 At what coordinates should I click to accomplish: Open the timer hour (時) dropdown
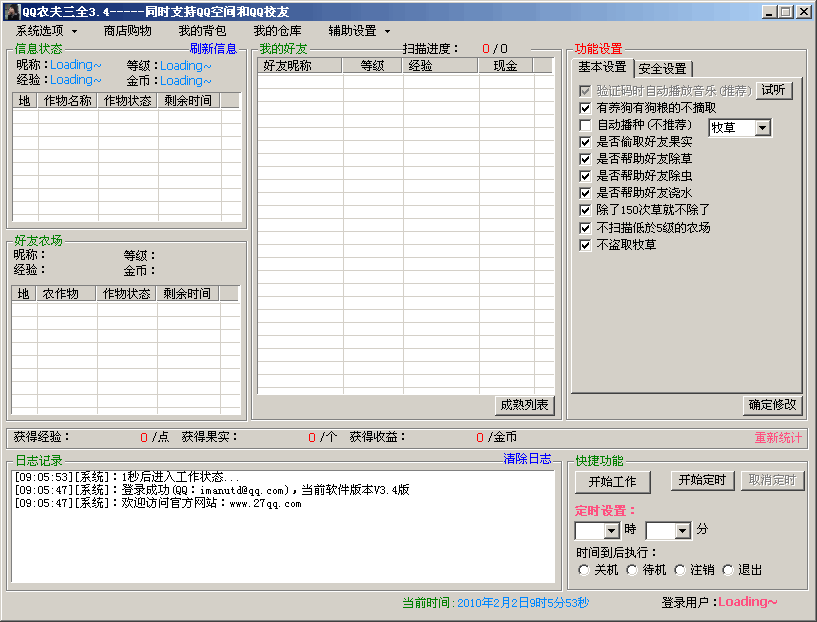click(x=612, y=531)
